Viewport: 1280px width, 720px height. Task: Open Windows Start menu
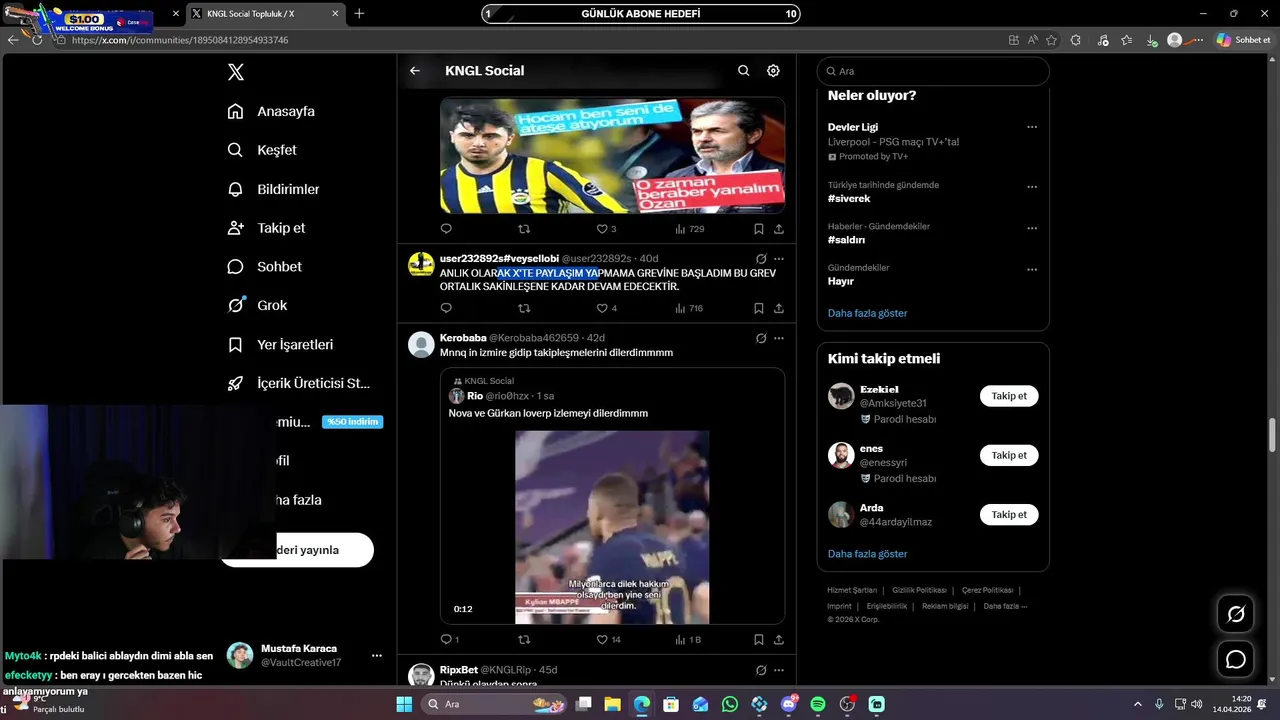click(x=404, y=704)
